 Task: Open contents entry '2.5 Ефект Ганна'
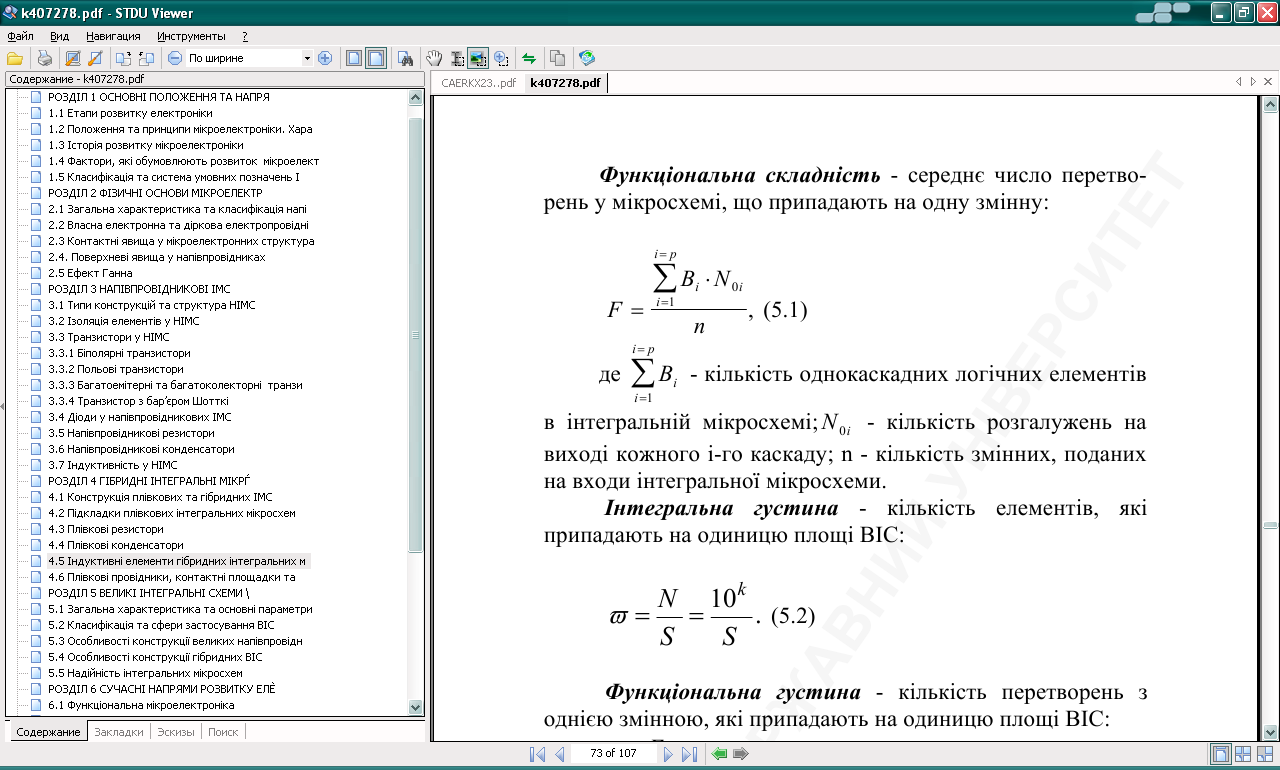pos(90,273)
